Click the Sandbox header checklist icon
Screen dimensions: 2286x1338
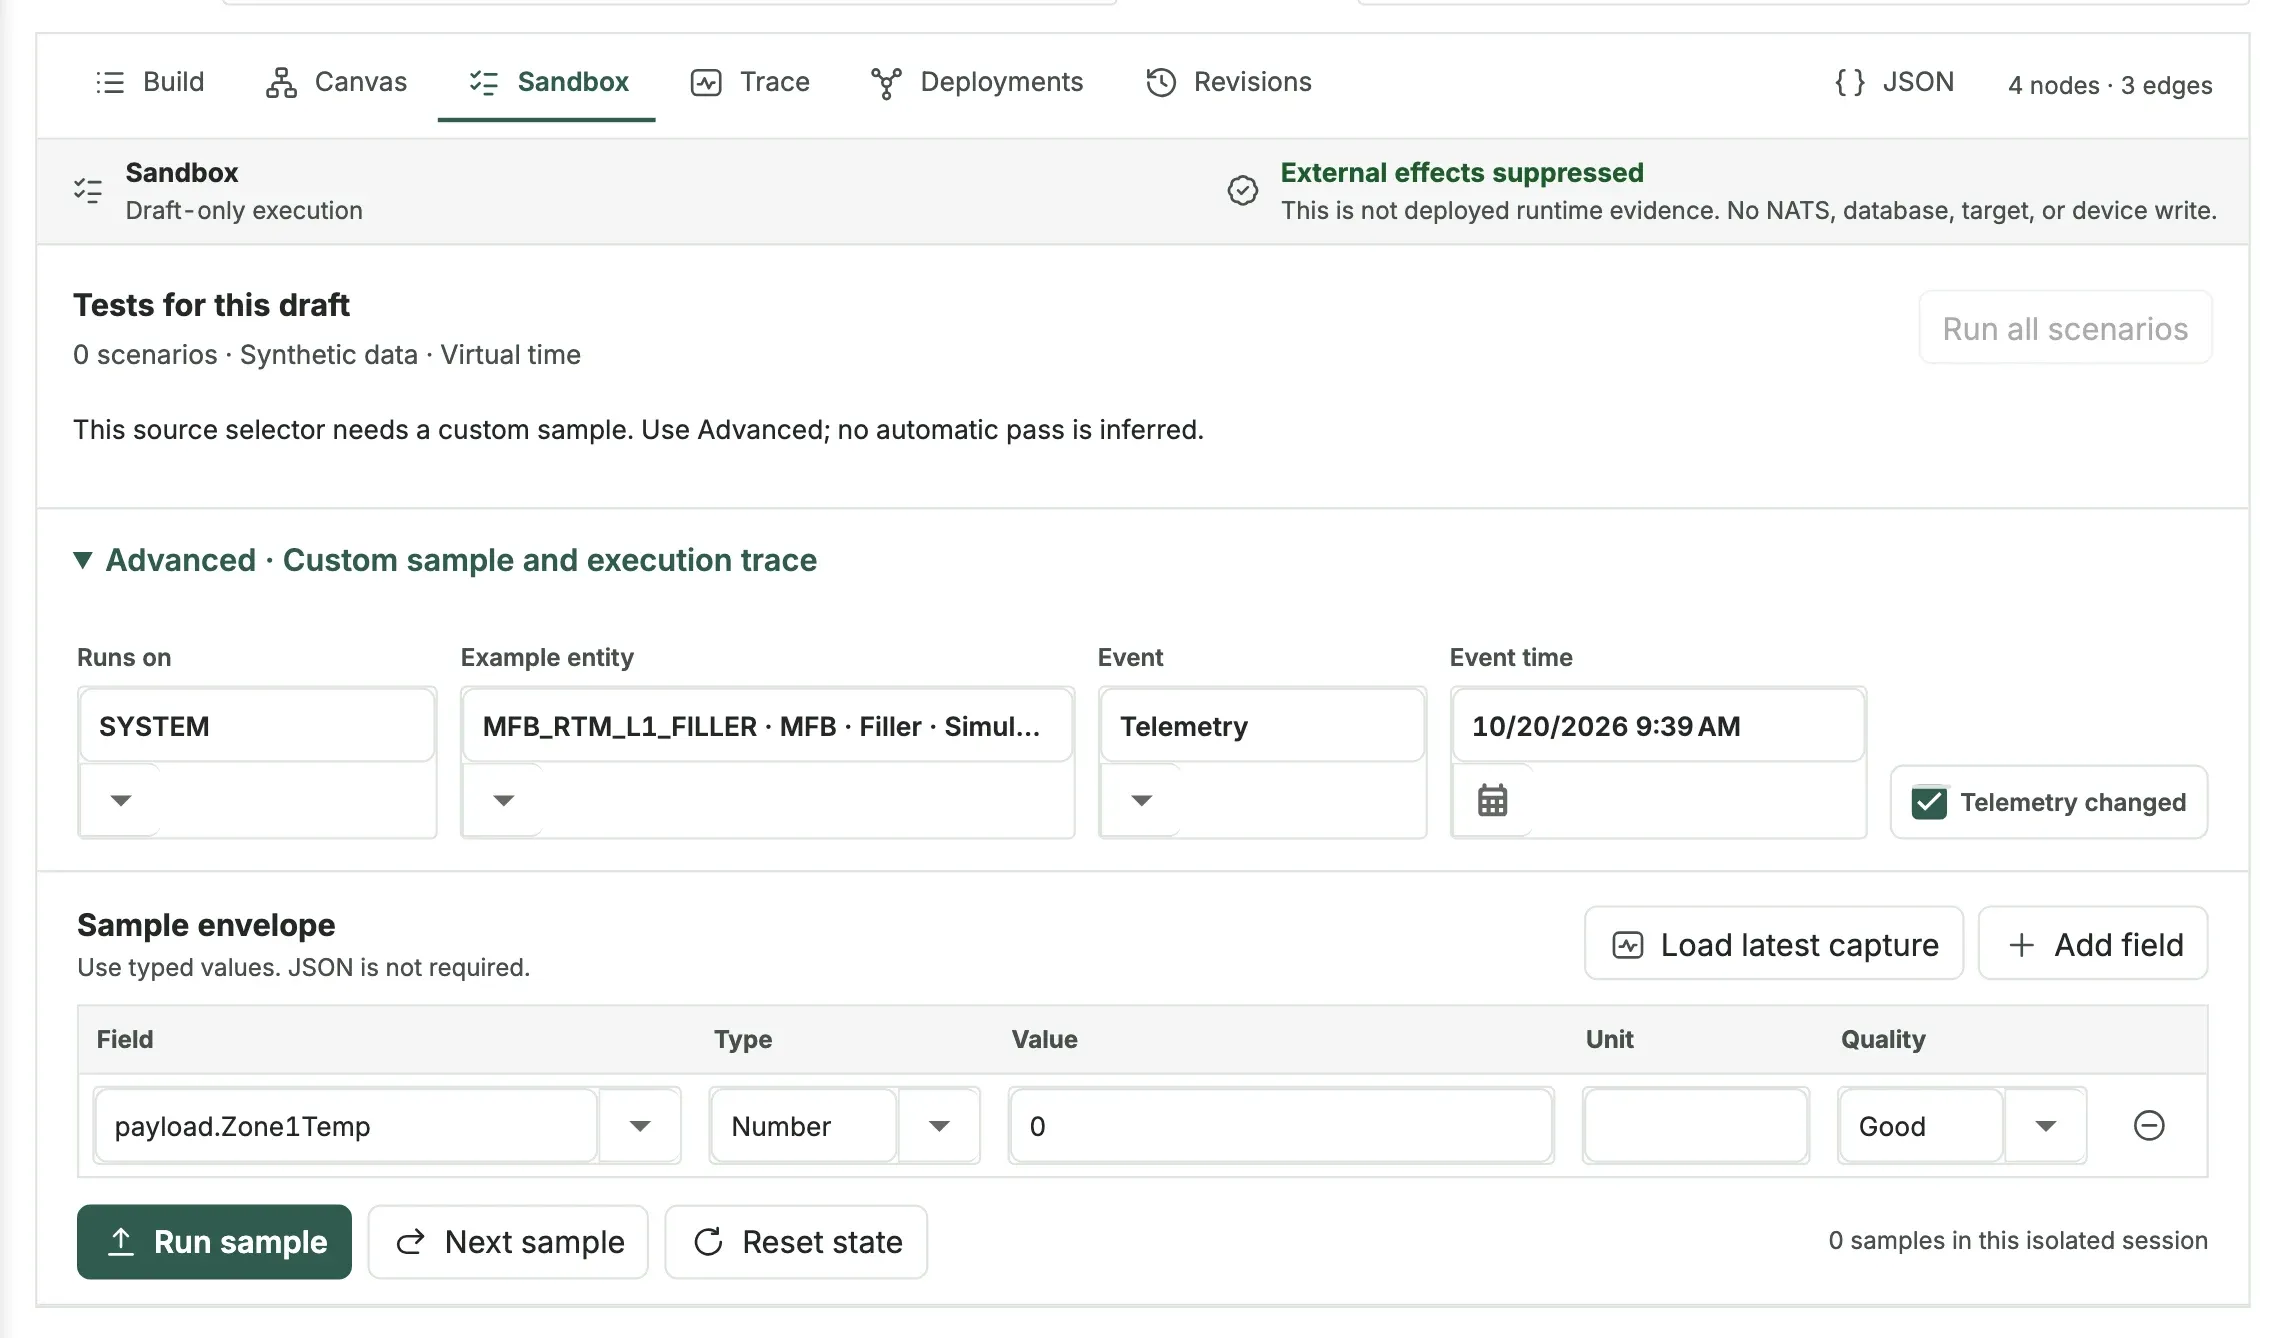pyautogui.click(x=88, y=190)
